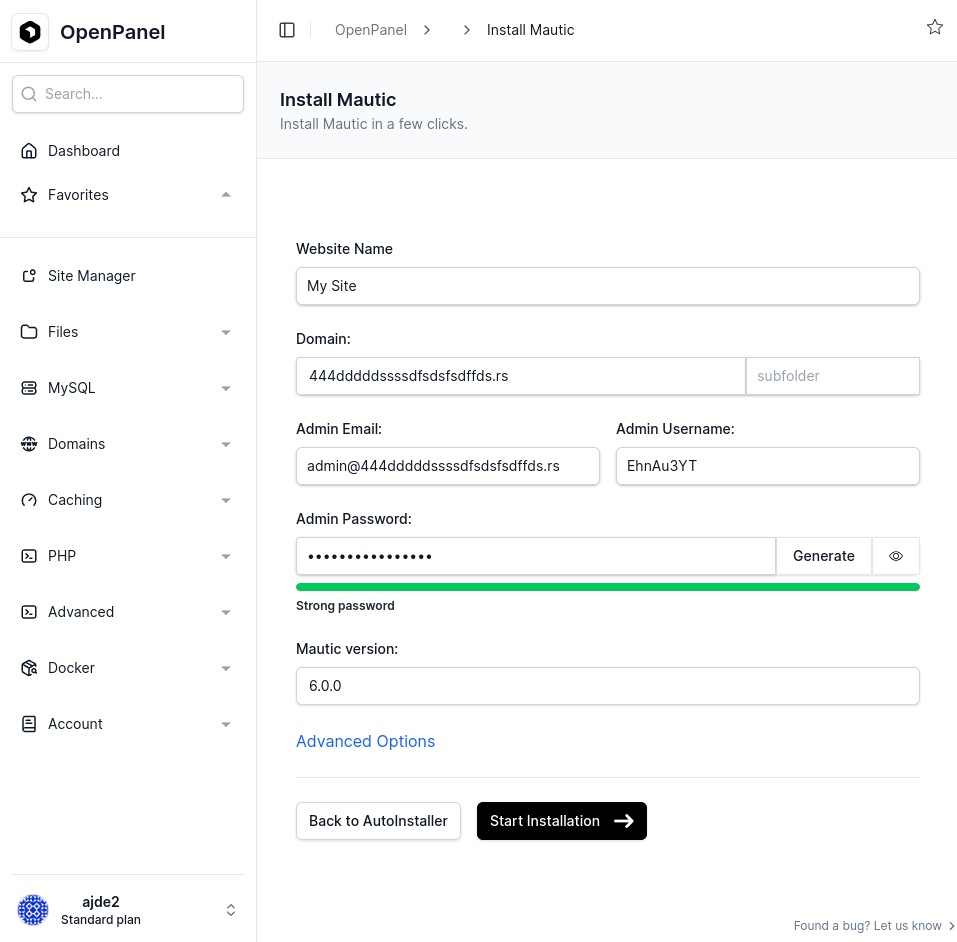Click the OpenPanel hexagon logo

coord(30,32)
